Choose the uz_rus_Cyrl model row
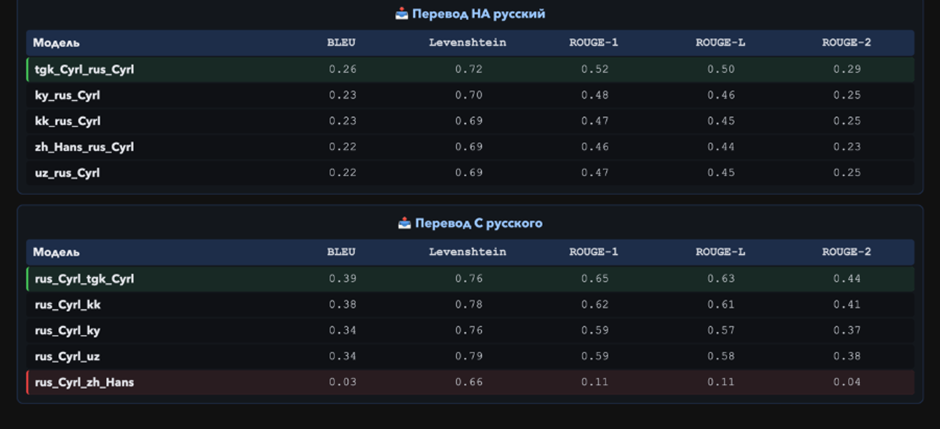940x429 pixels. coord(67,173)
